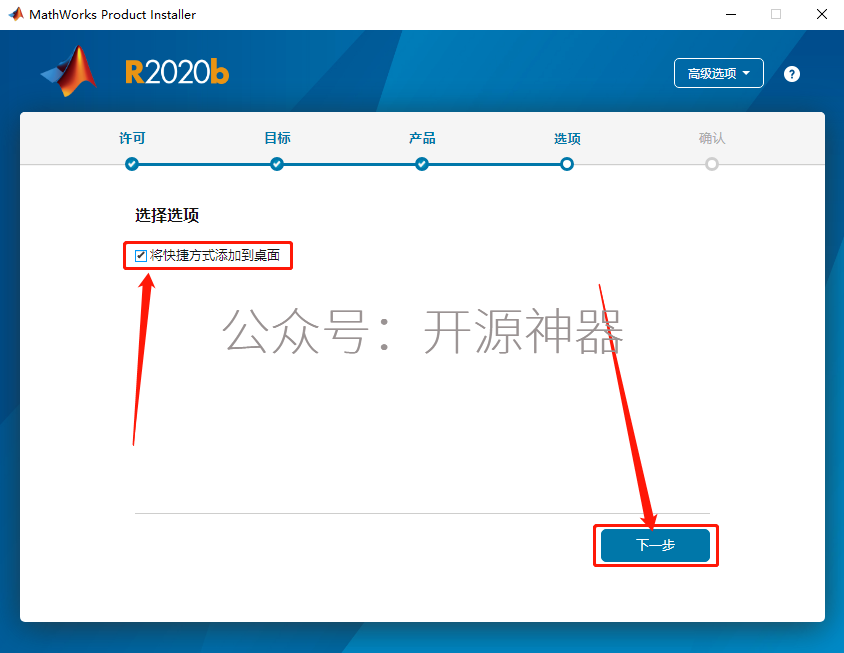This screenshot has height=653, width=844.
Task: Click the 目标 step checkmark circle
Action: click(x=277, y=164)
